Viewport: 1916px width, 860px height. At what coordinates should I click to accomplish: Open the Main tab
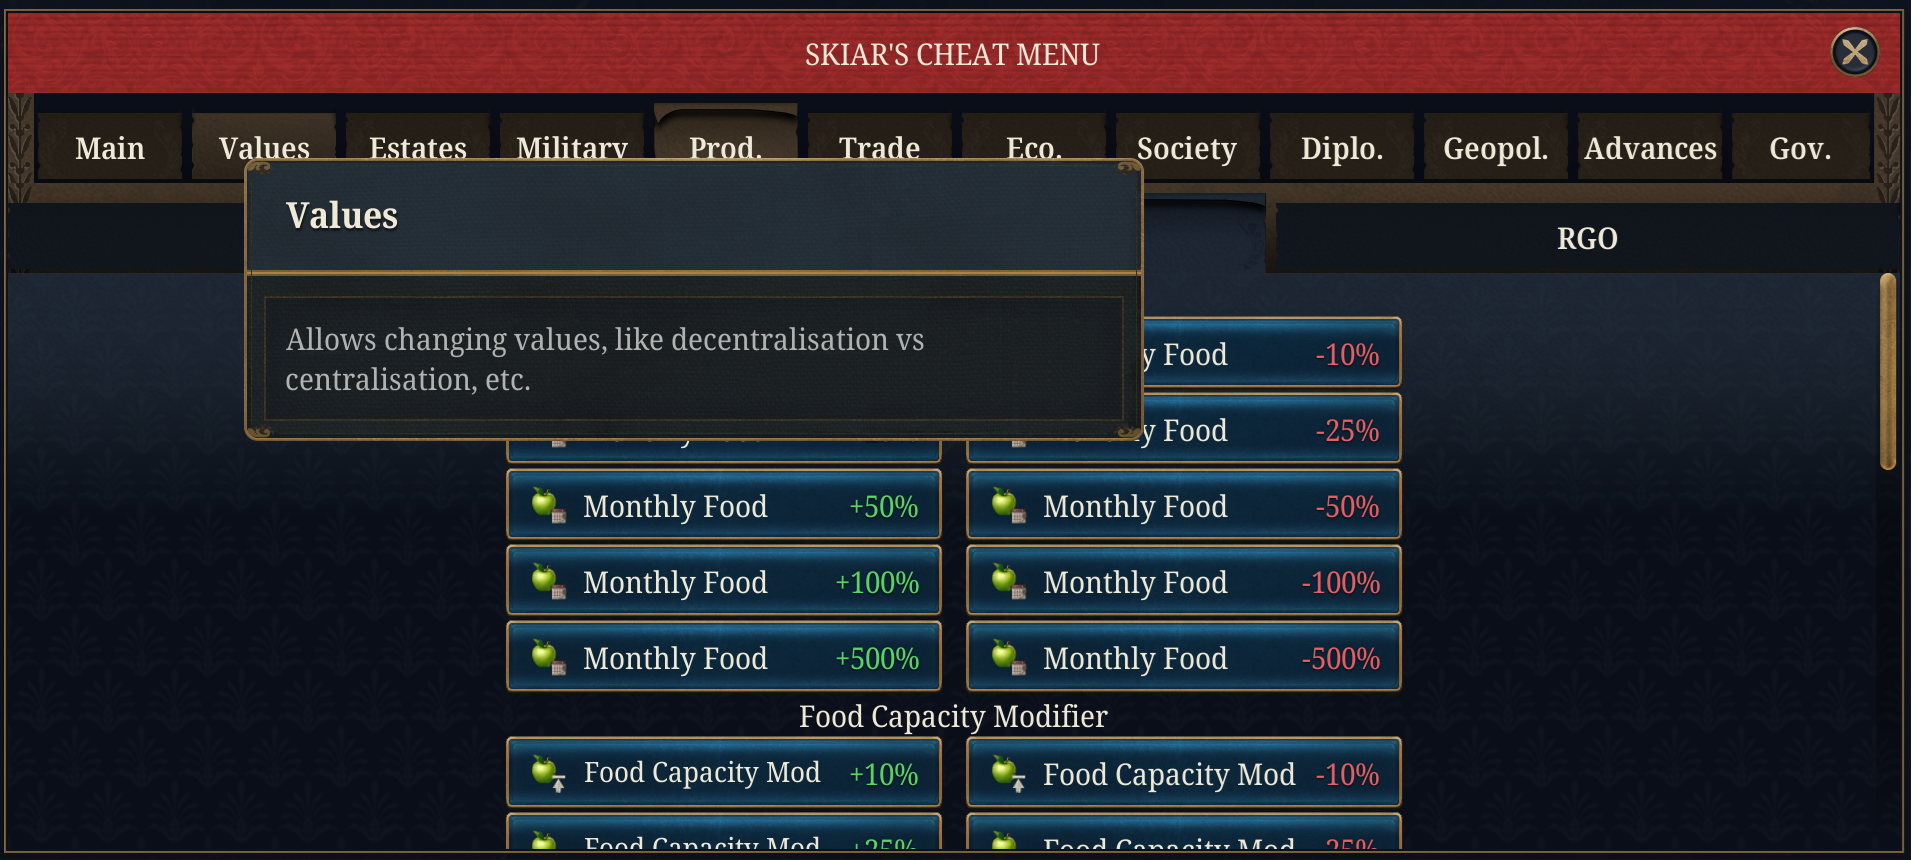tap(110, 148)
